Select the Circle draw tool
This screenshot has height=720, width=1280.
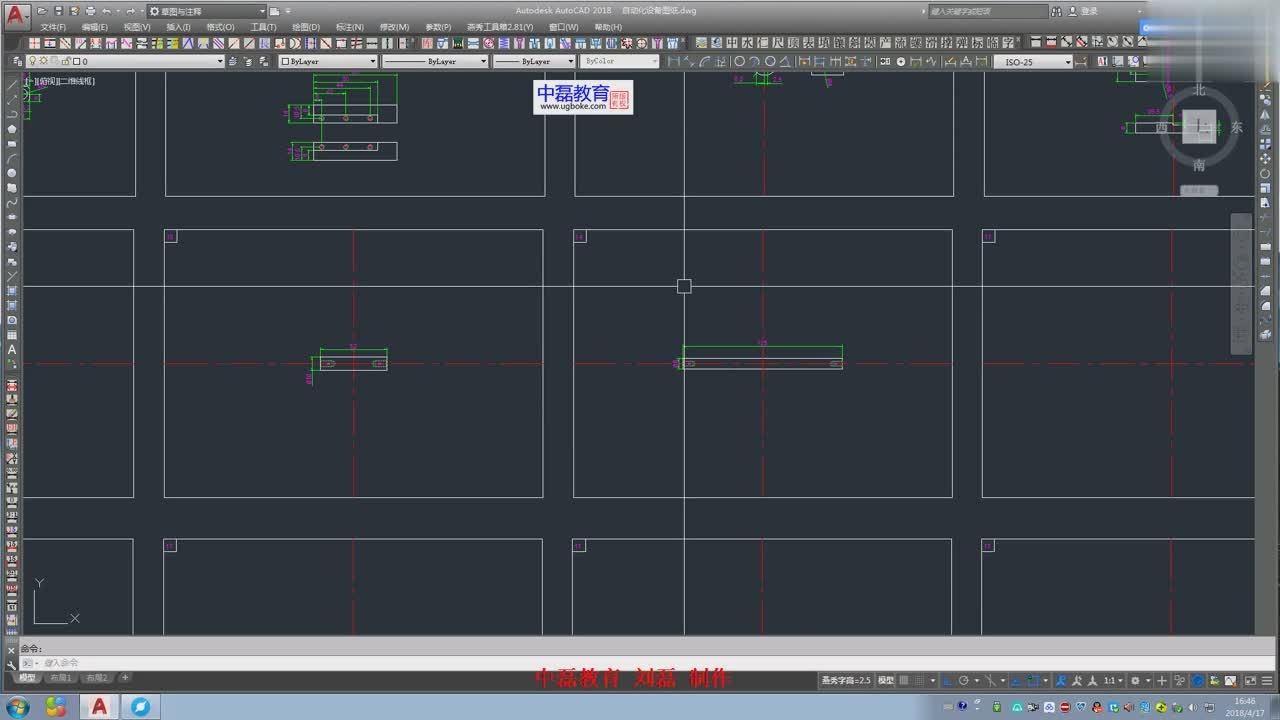point(12,173)
